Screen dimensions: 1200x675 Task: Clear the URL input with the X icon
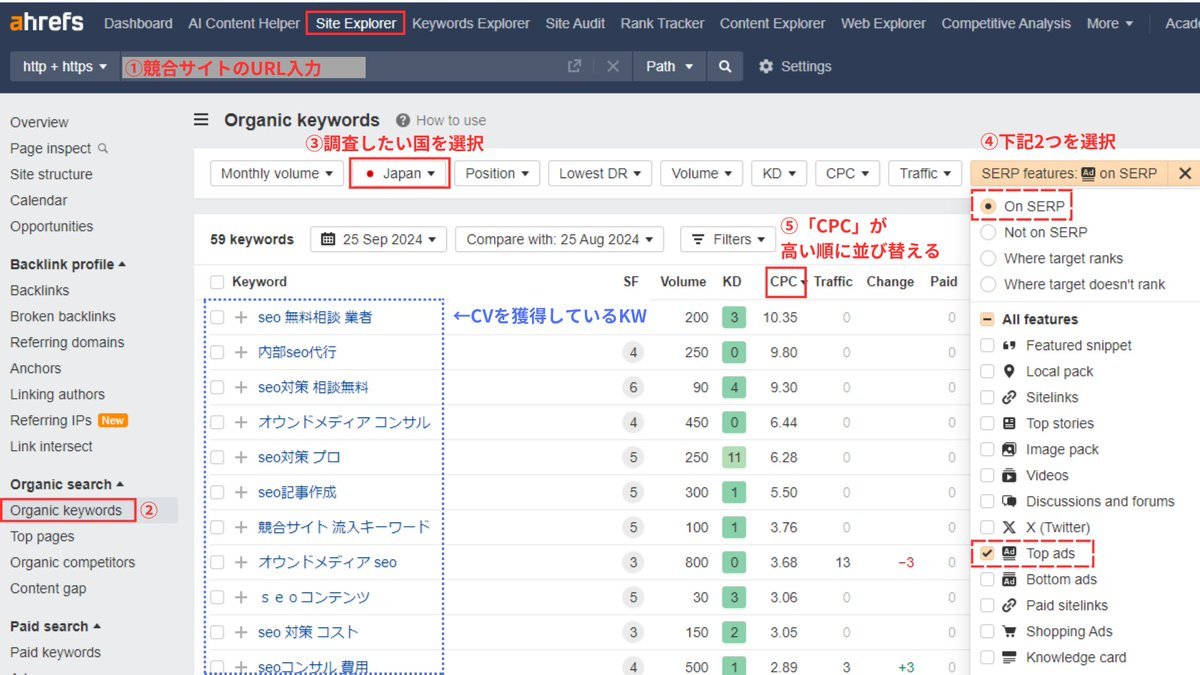(x=613, y=66)
